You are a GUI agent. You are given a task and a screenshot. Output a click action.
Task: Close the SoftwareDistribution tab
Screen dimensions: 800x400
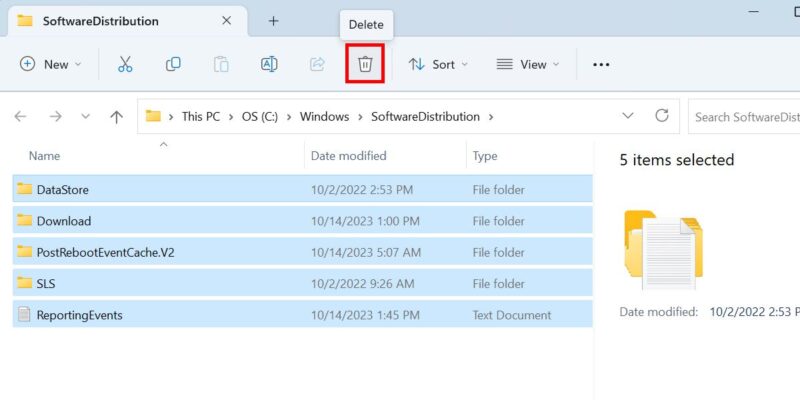coord(227,21)
